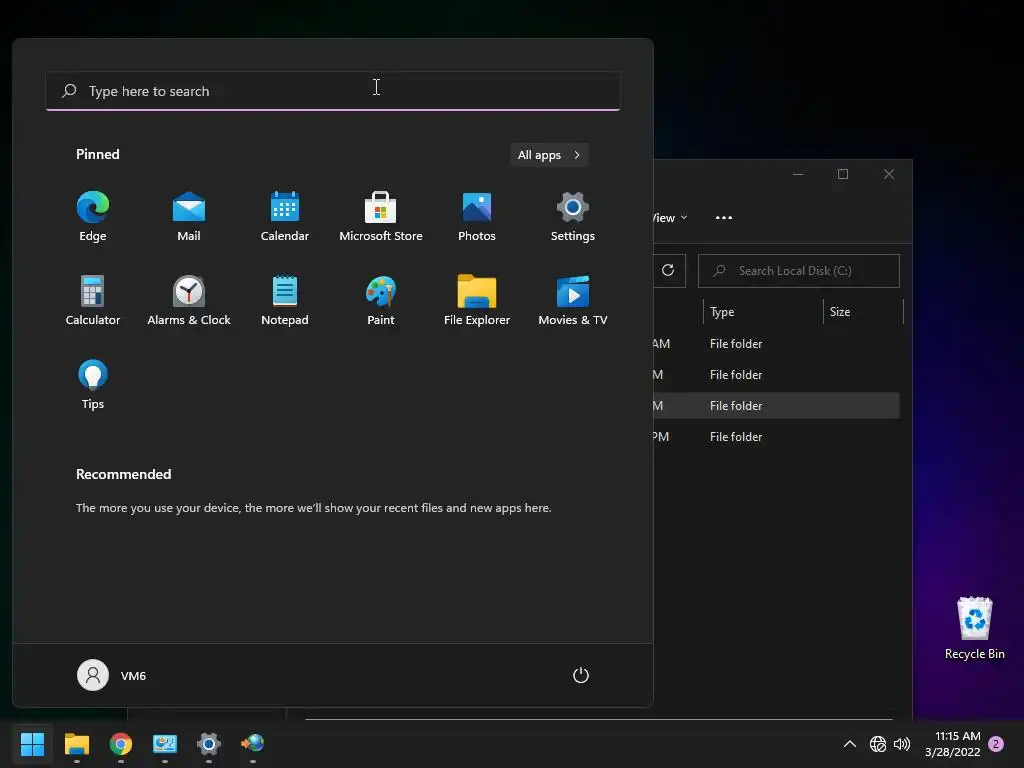Screen dimensions: 1024x768
Task: Click the Windows Start button on taskbar
Action: [33, 744]
